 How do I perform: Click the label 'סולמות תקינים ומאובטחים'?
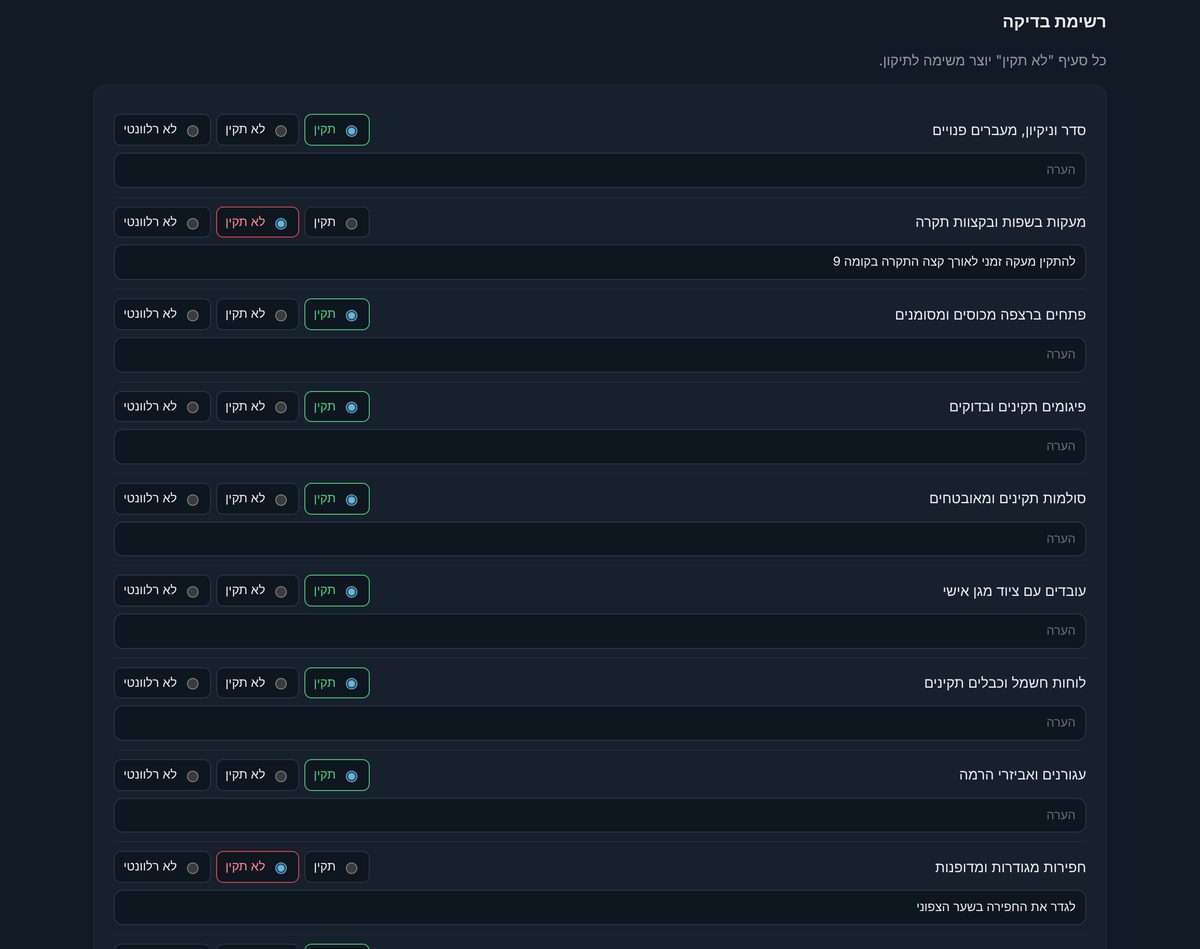(x=1007, y=499)
